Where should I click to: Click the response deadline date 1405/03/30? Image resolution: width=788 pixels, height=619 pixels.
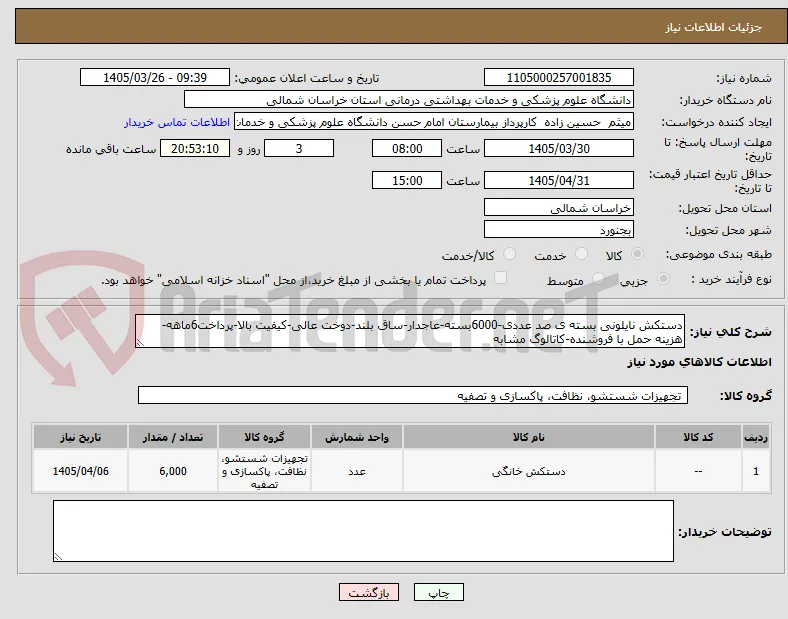click(x=558, y=149)
